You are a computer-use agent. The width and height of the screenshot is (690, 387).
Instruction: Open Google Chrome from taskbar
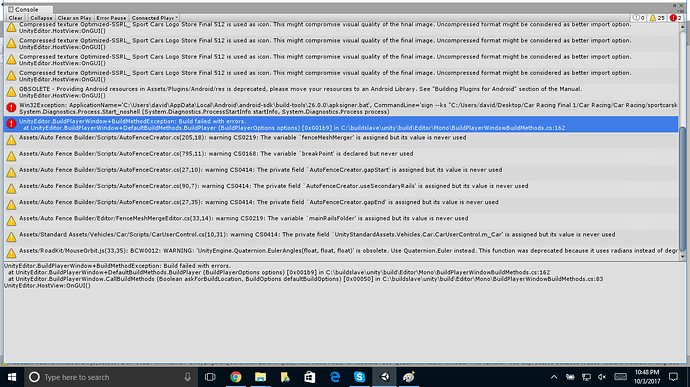click(235, 377)
